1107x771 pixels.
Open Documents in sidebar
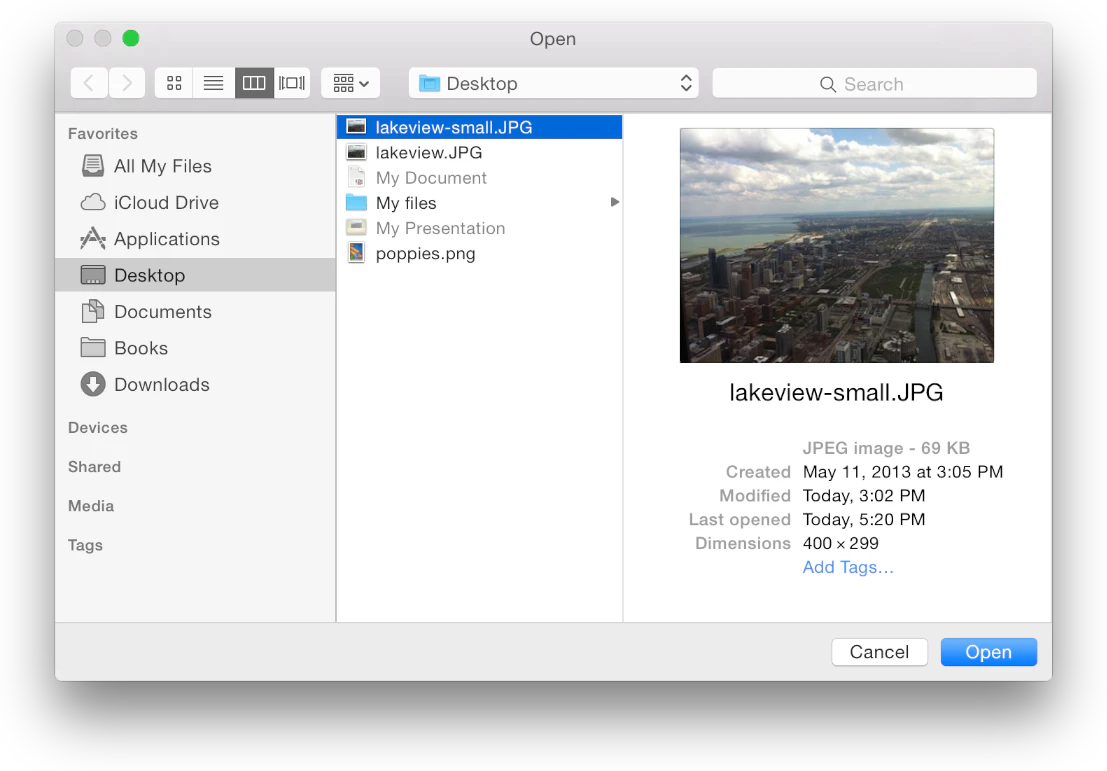pyautogui.click(x=195, y=311)
